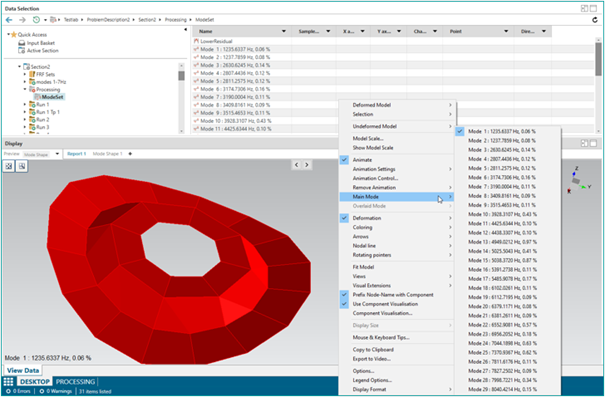Screen dimensions: 605x397
Task: Open the apps grid icon beside DESKTOP
Action: coord(8,382)
